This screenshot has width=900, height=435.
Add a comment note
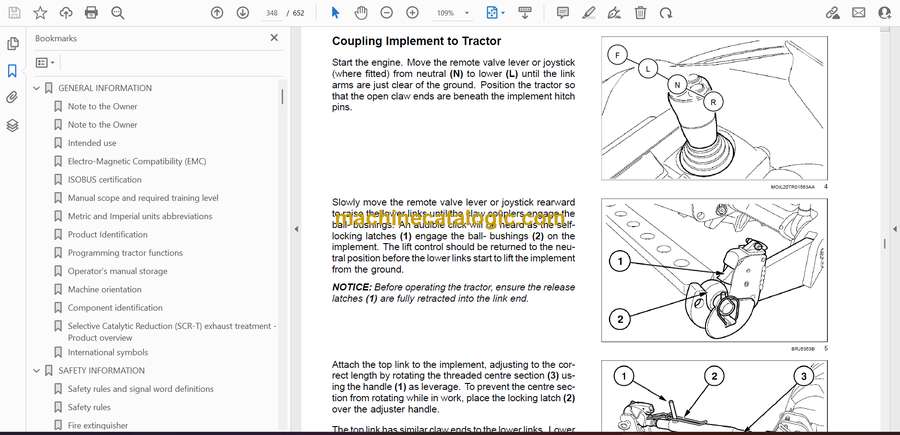coord(563,13)
